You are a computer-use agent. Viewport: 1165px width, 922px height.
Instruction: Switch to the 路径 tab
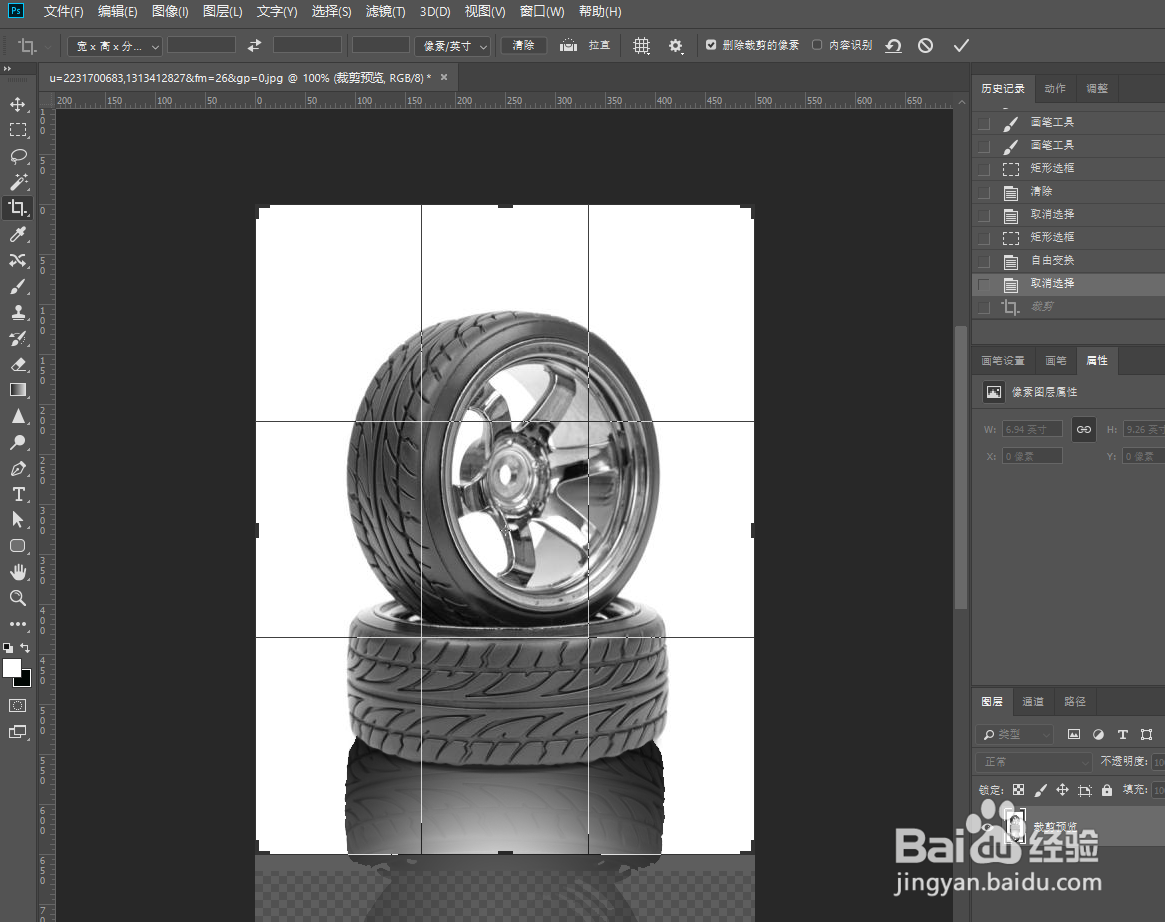click(1074, 701)
